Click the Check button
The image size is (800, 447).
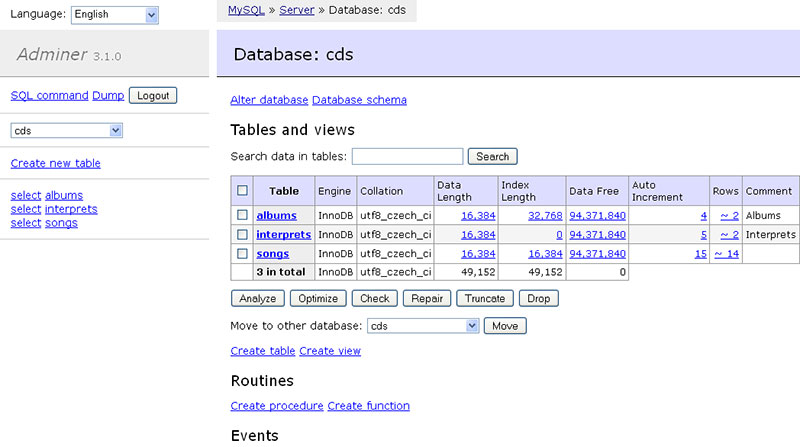coord(374,299)
